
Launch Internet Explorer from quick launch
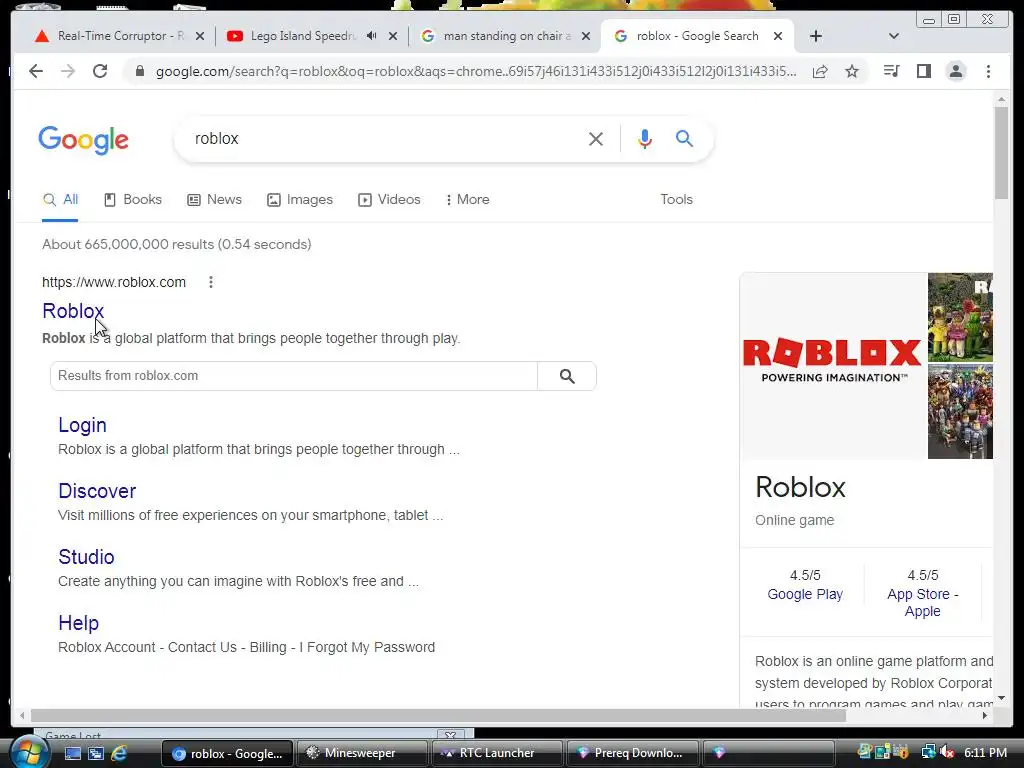click(120, 753)
